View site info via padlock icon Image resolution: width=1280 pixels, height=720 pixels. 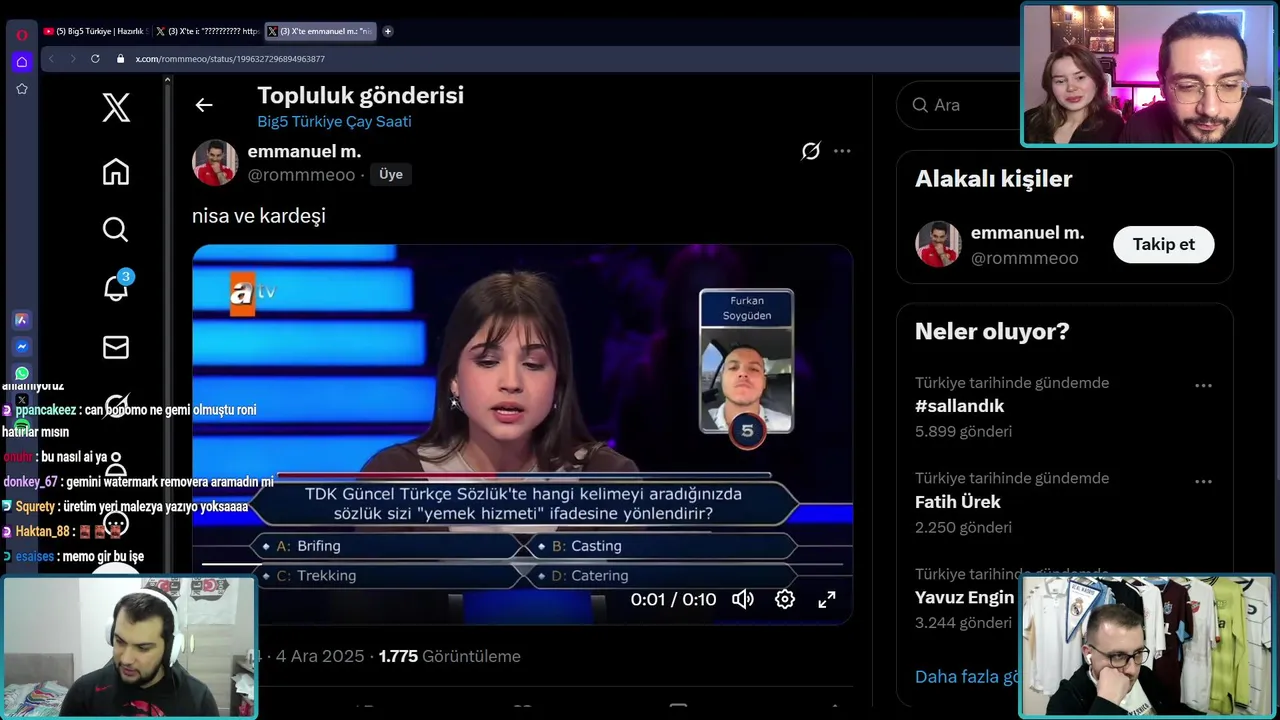pyautogui.click(x=120, y=59)
